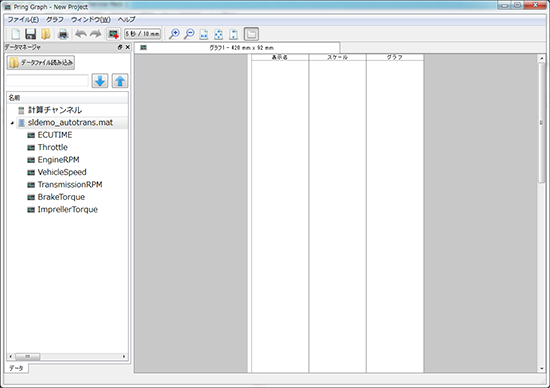Click add graph icon with red plus
The image size is (550, 388).
click(114, 34)
